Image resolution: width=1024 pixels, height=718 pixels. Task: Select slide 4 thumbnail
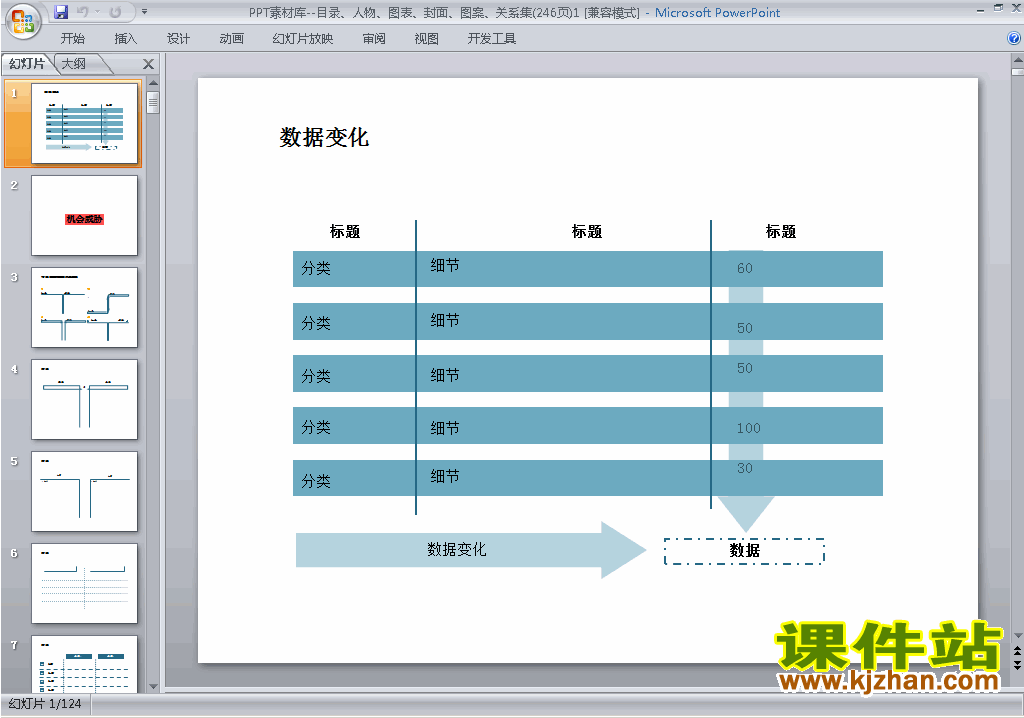(x=84, y=399)
